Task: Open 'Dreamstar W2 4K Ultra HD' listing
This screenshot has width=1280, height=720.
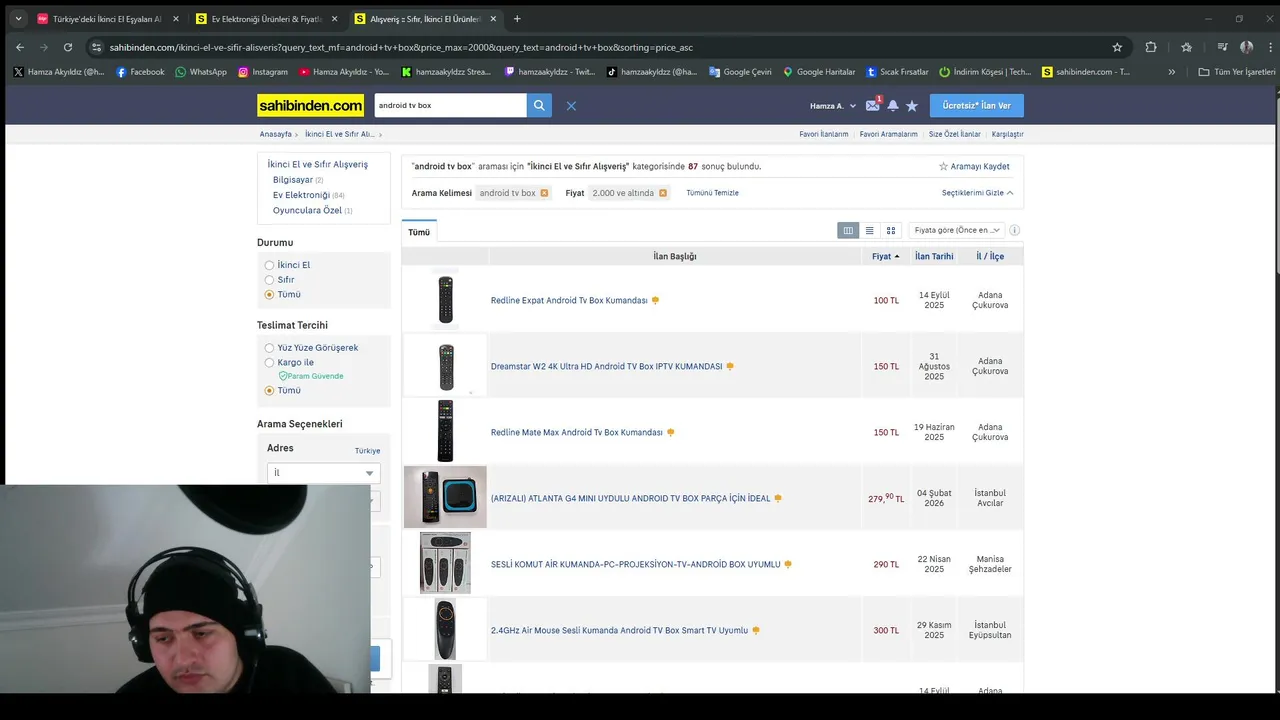Action: [606, 367]
